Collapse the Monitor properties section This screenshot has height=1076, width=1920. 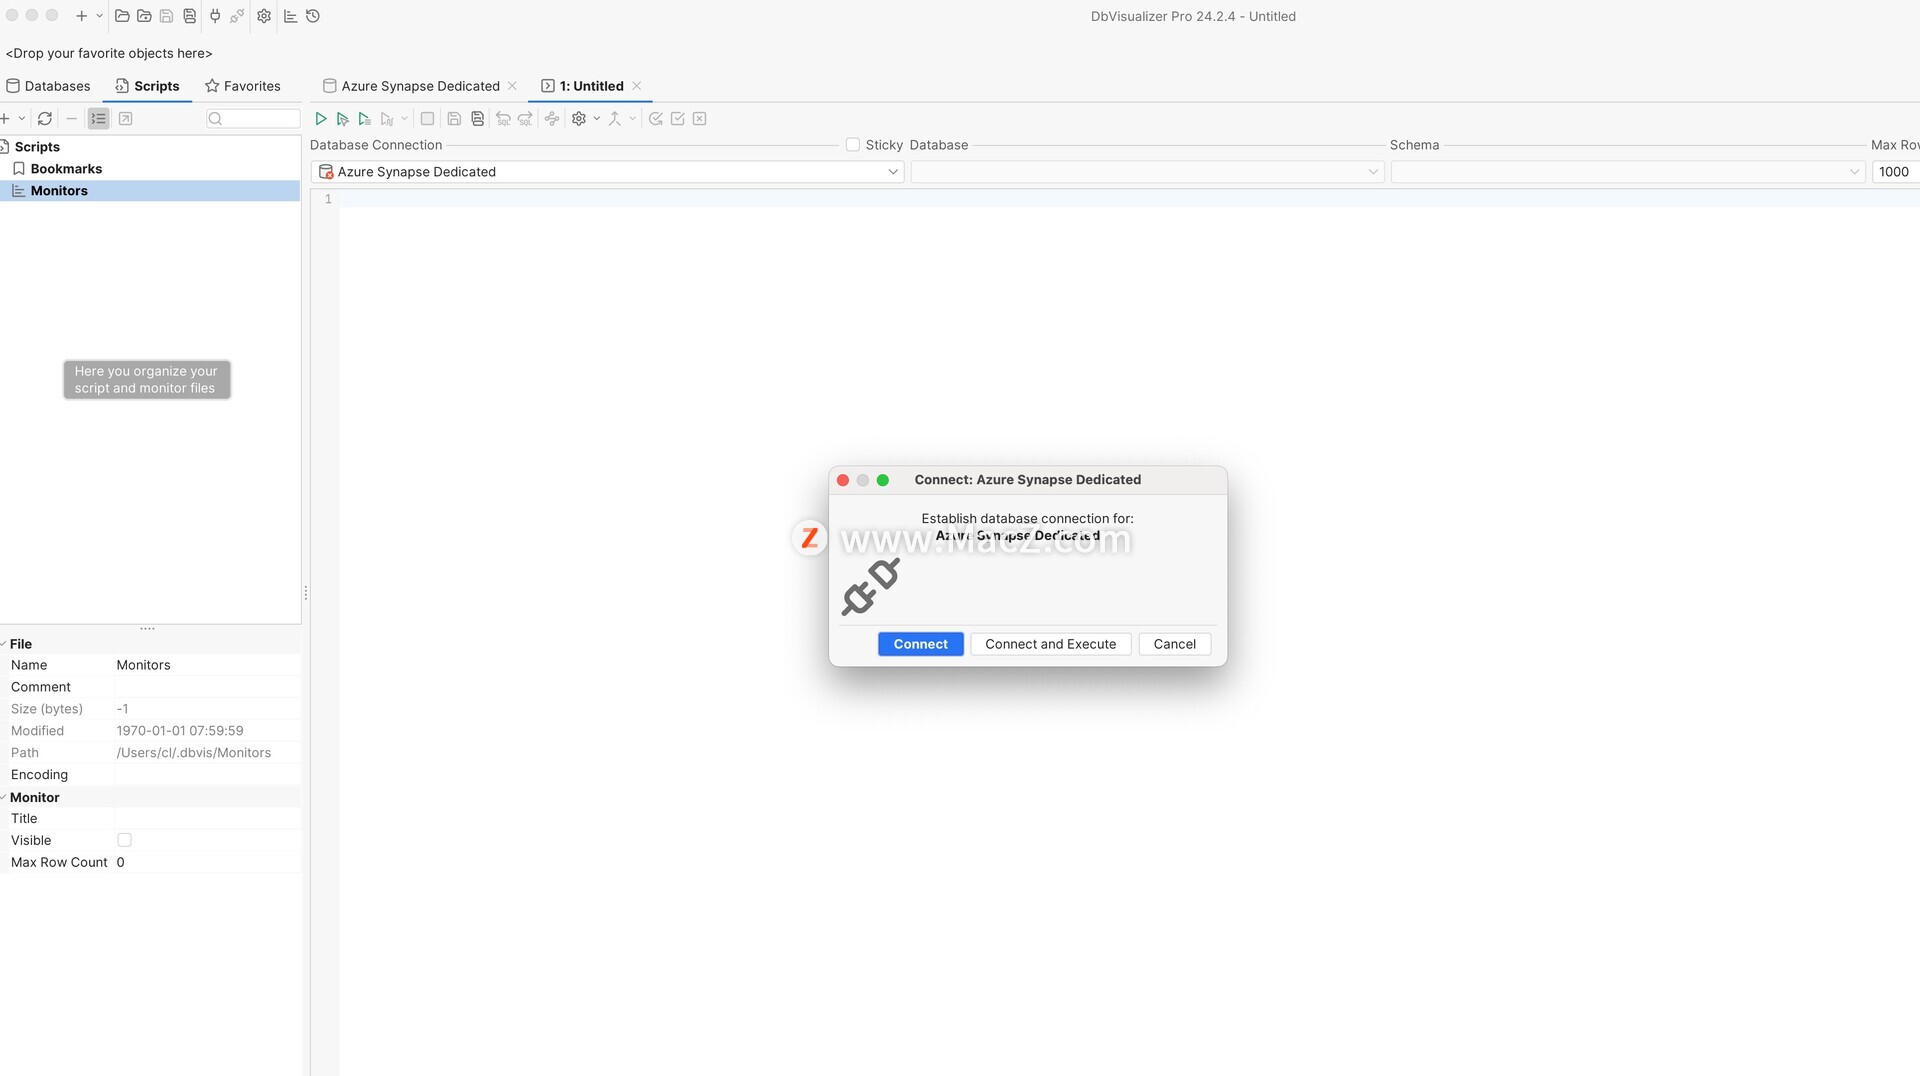(x=3, y=797)
